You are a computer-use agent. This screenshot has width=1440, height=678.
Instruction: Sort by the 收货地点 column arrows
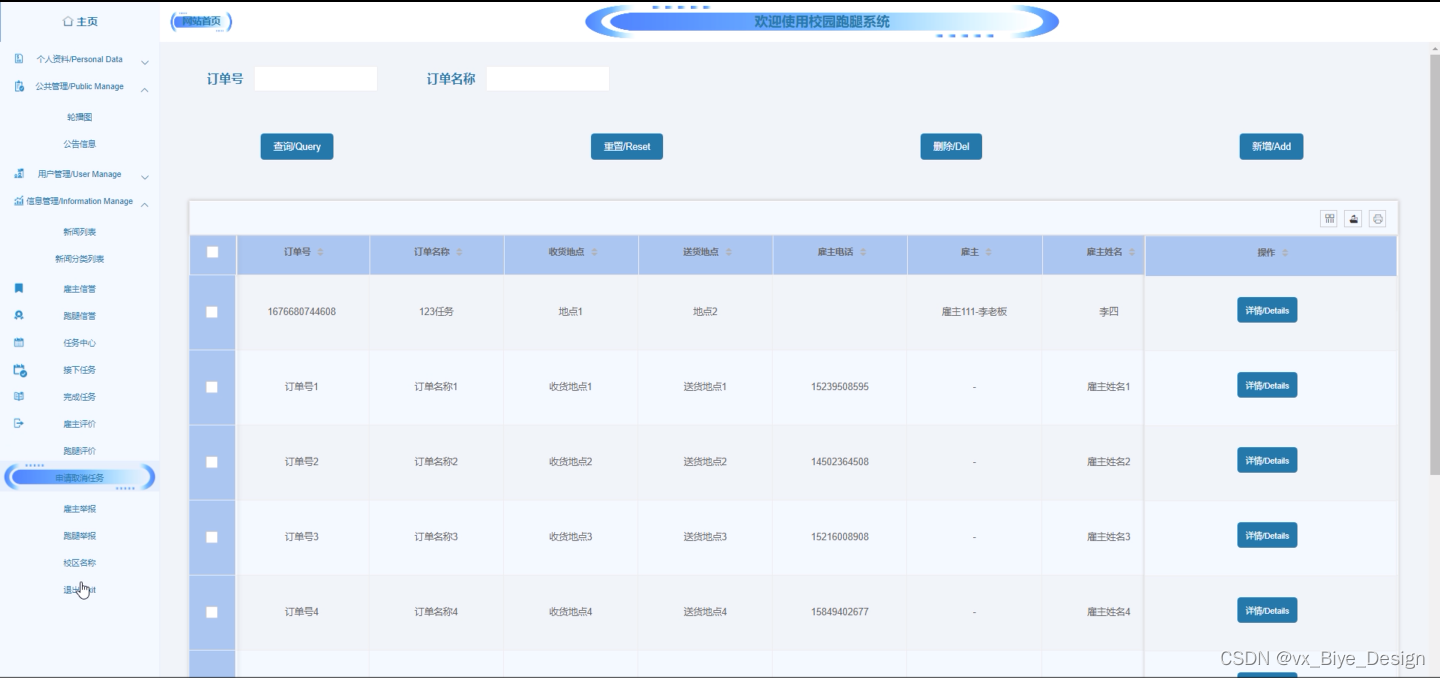click(594, 252)
